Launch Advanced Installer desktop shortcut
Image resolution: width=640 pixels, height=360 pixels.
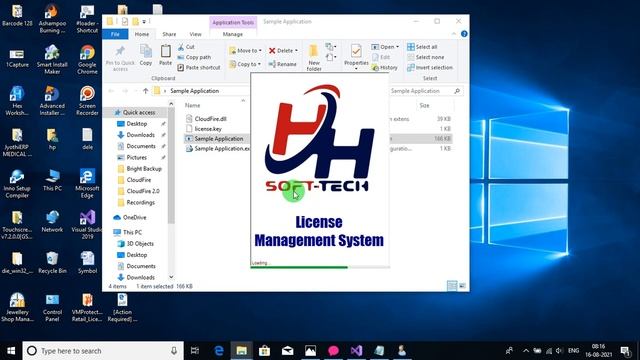click(x=52, y=101)
